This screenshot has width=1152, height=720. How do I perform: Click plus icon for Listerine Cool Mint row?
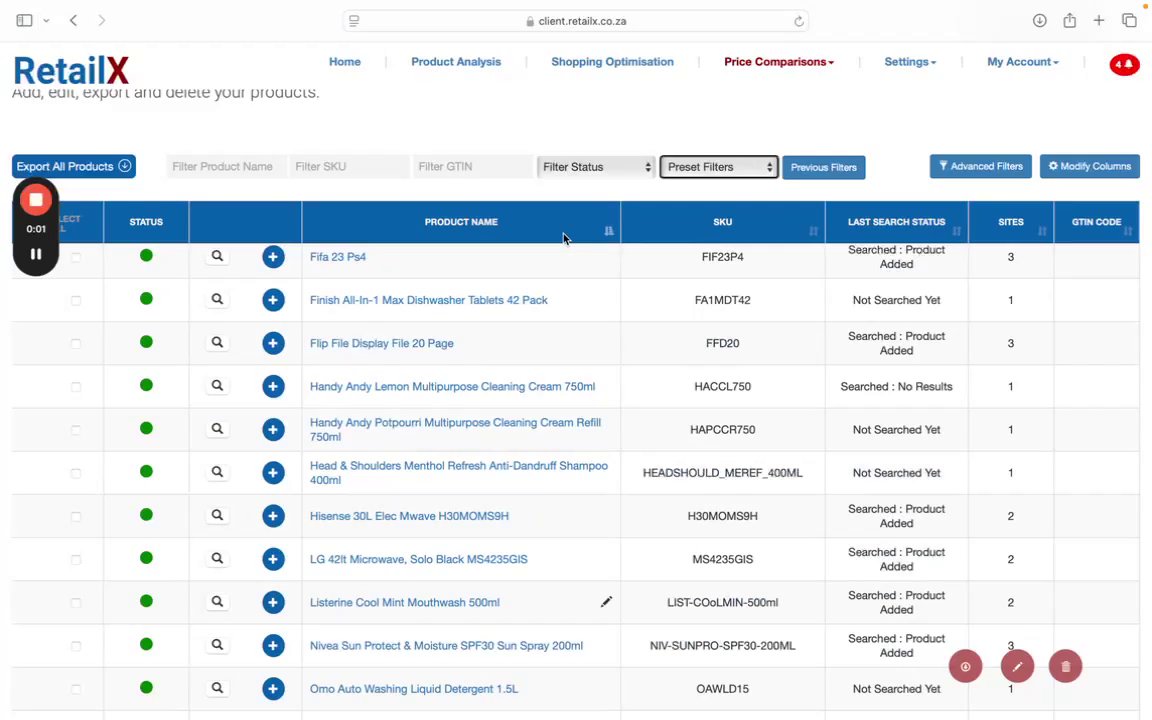tap(273, 602)
